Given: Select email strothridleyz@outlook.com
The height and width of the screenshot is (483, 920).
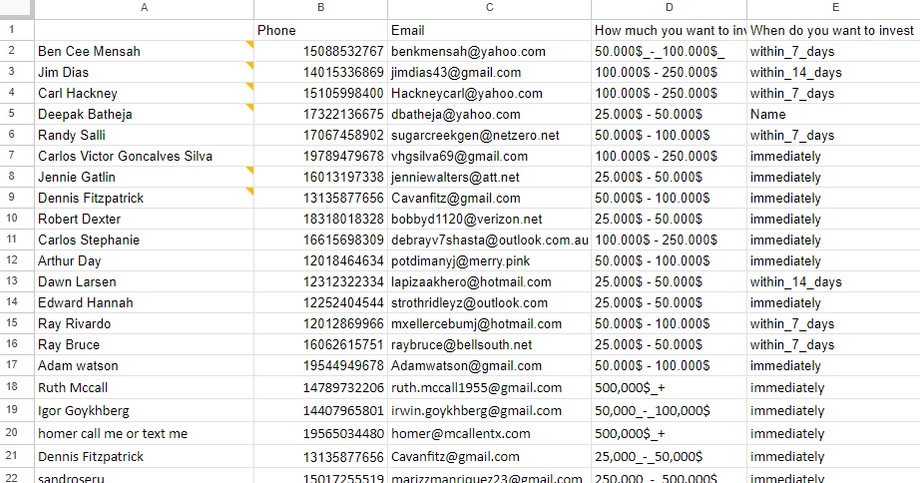Looking at the screenshot, I should tap(489, 302).
